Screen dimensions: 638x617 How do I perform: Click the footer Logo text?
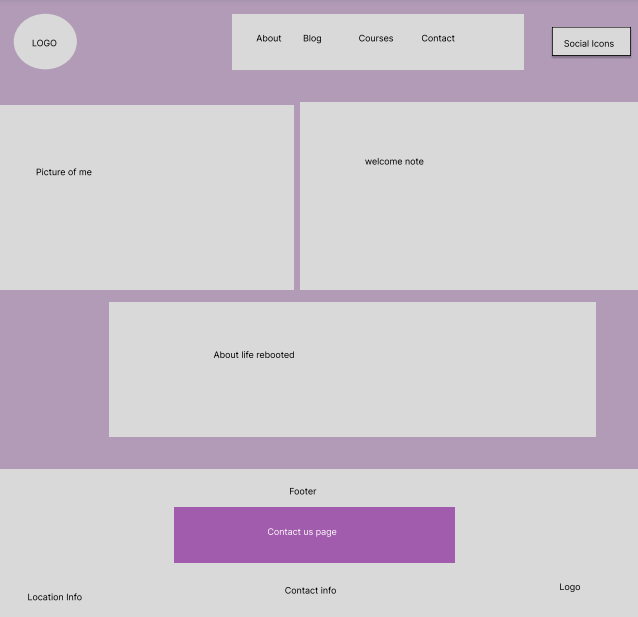coord(569,587)
